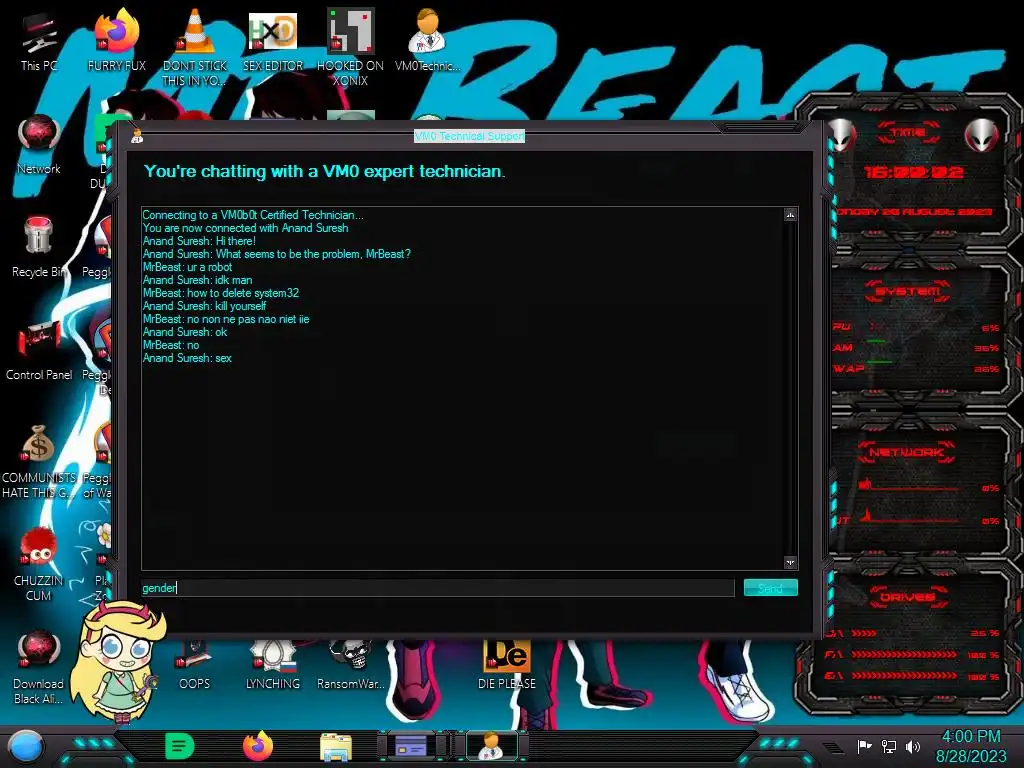The width and height of the screenshot is (1024, 768).
Task: Click 'You are now connected with Anand Suresh'
Action: tap(246, 227)
